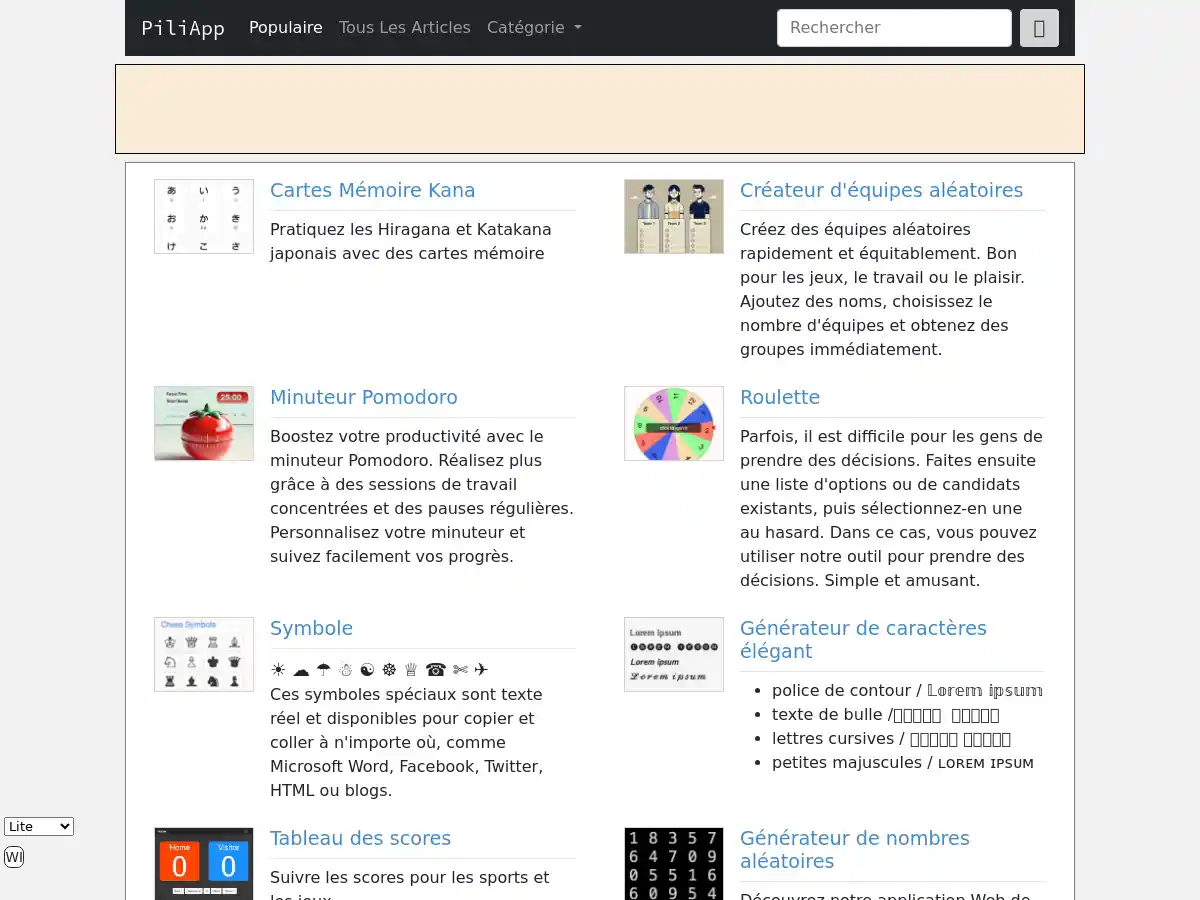This screenshot has width=1200, height=900.
Task: Open the Cartes Mémoire Kana article
Action: pos(372,190)
